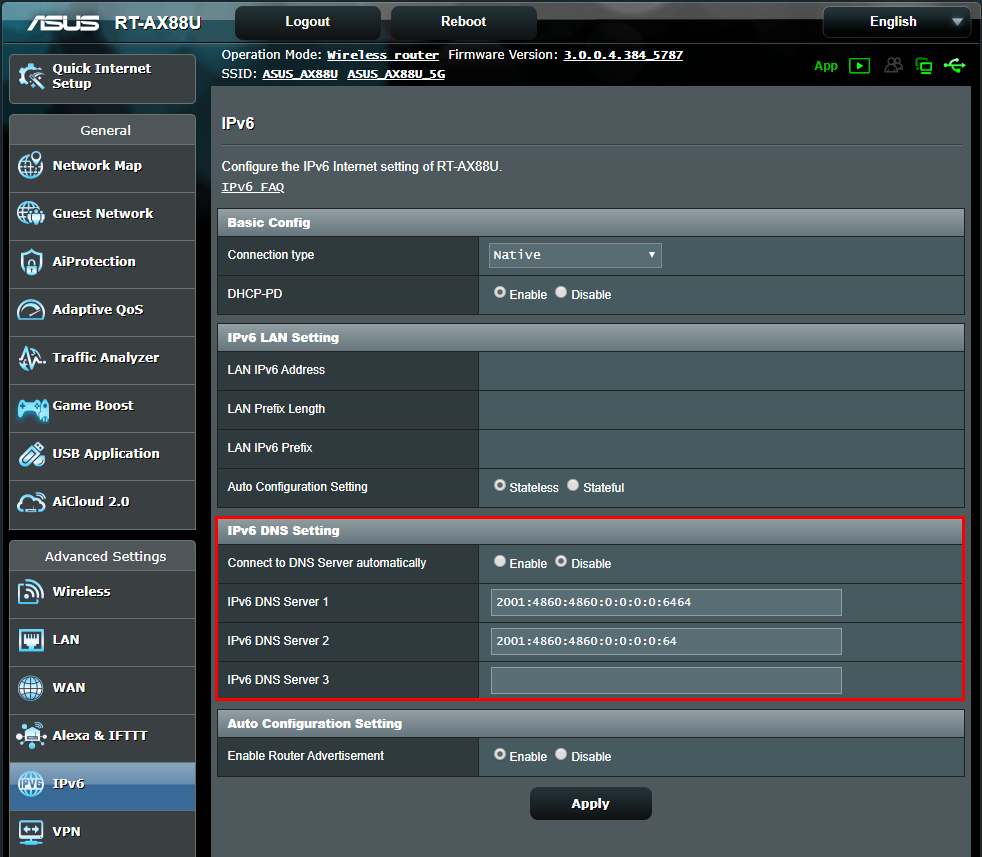Click the ASUS_AX88U_5G SSID link
The width and height of the screenshot is (982, 857).
(396, 74)
